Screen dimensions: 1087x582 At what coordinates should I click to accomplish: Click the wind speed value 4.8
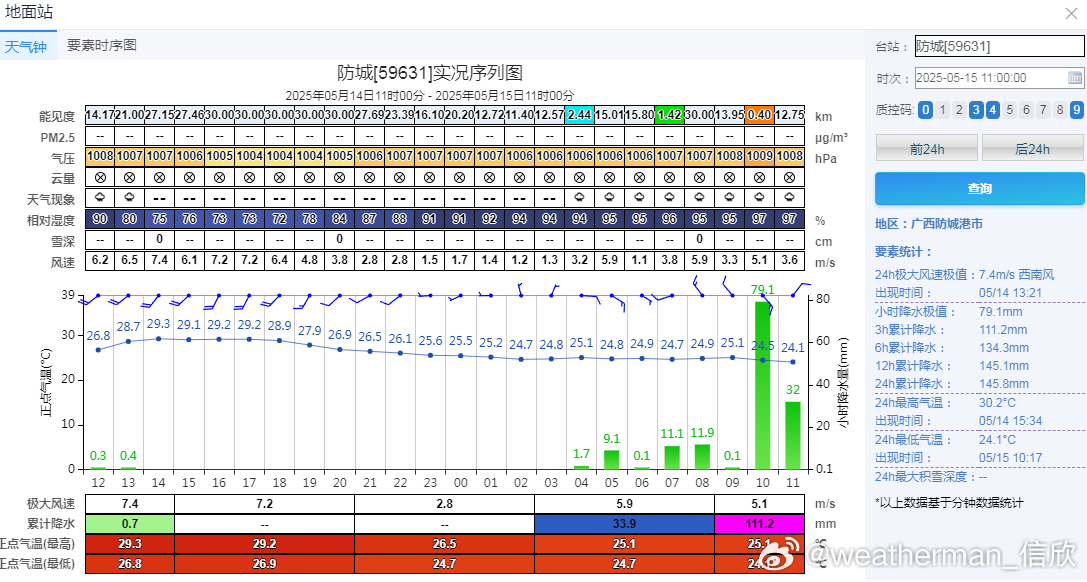[x=309, y=261]
